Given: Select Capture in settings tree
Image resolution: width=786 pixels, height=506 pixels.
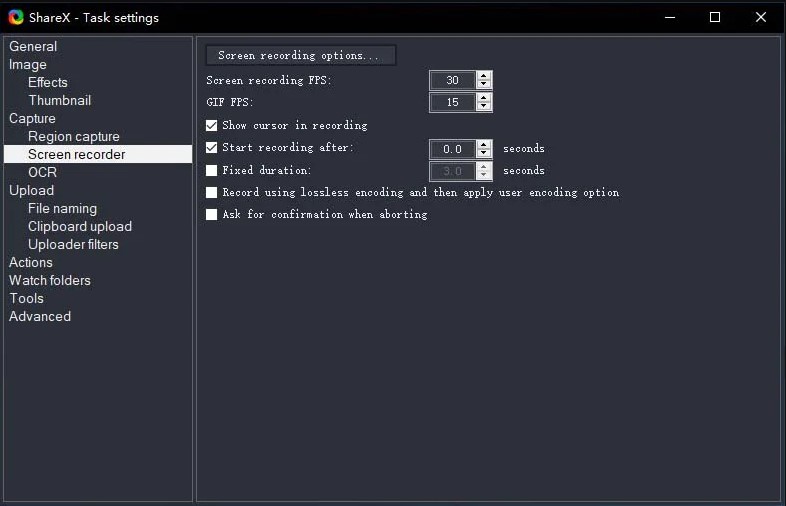Looking at the screenshot, I should click(x=32, y=118).
